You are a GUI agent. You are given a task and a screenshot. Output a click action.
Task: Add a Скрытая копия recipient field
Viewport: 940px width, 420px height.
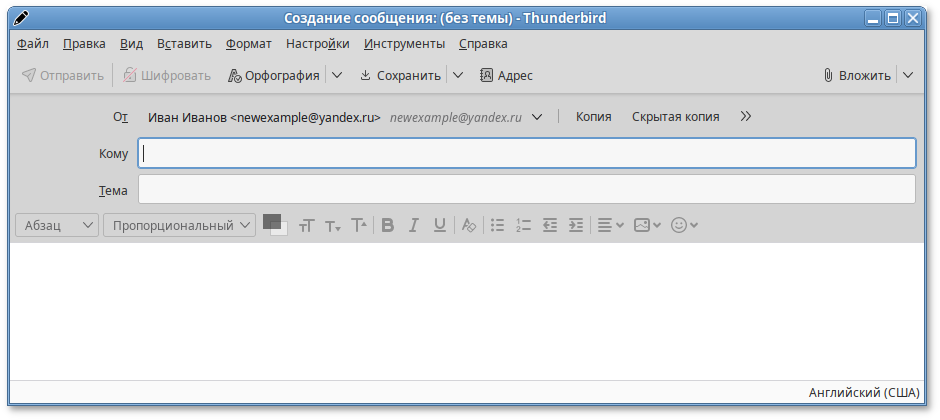coord(676,117)
